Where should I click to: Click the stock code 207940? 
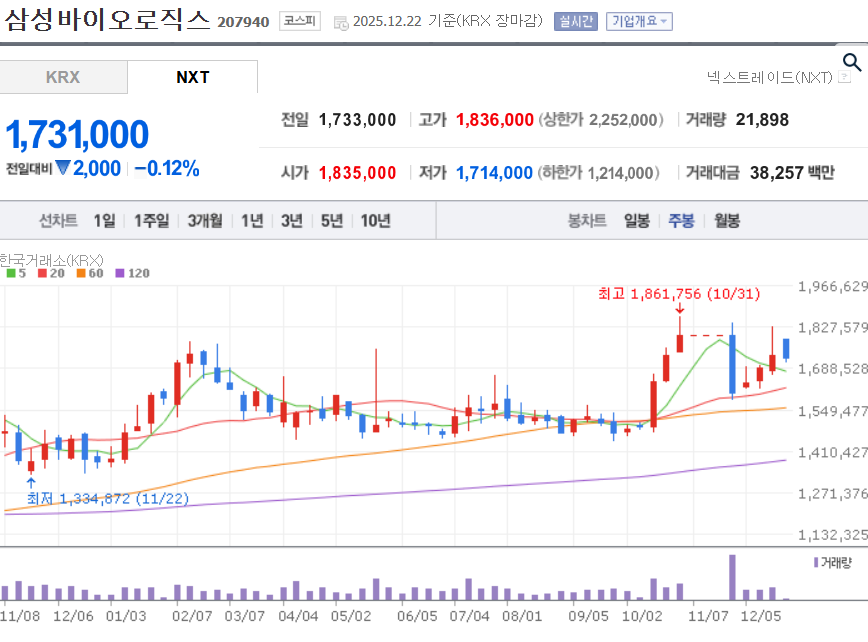coord(243,22)
